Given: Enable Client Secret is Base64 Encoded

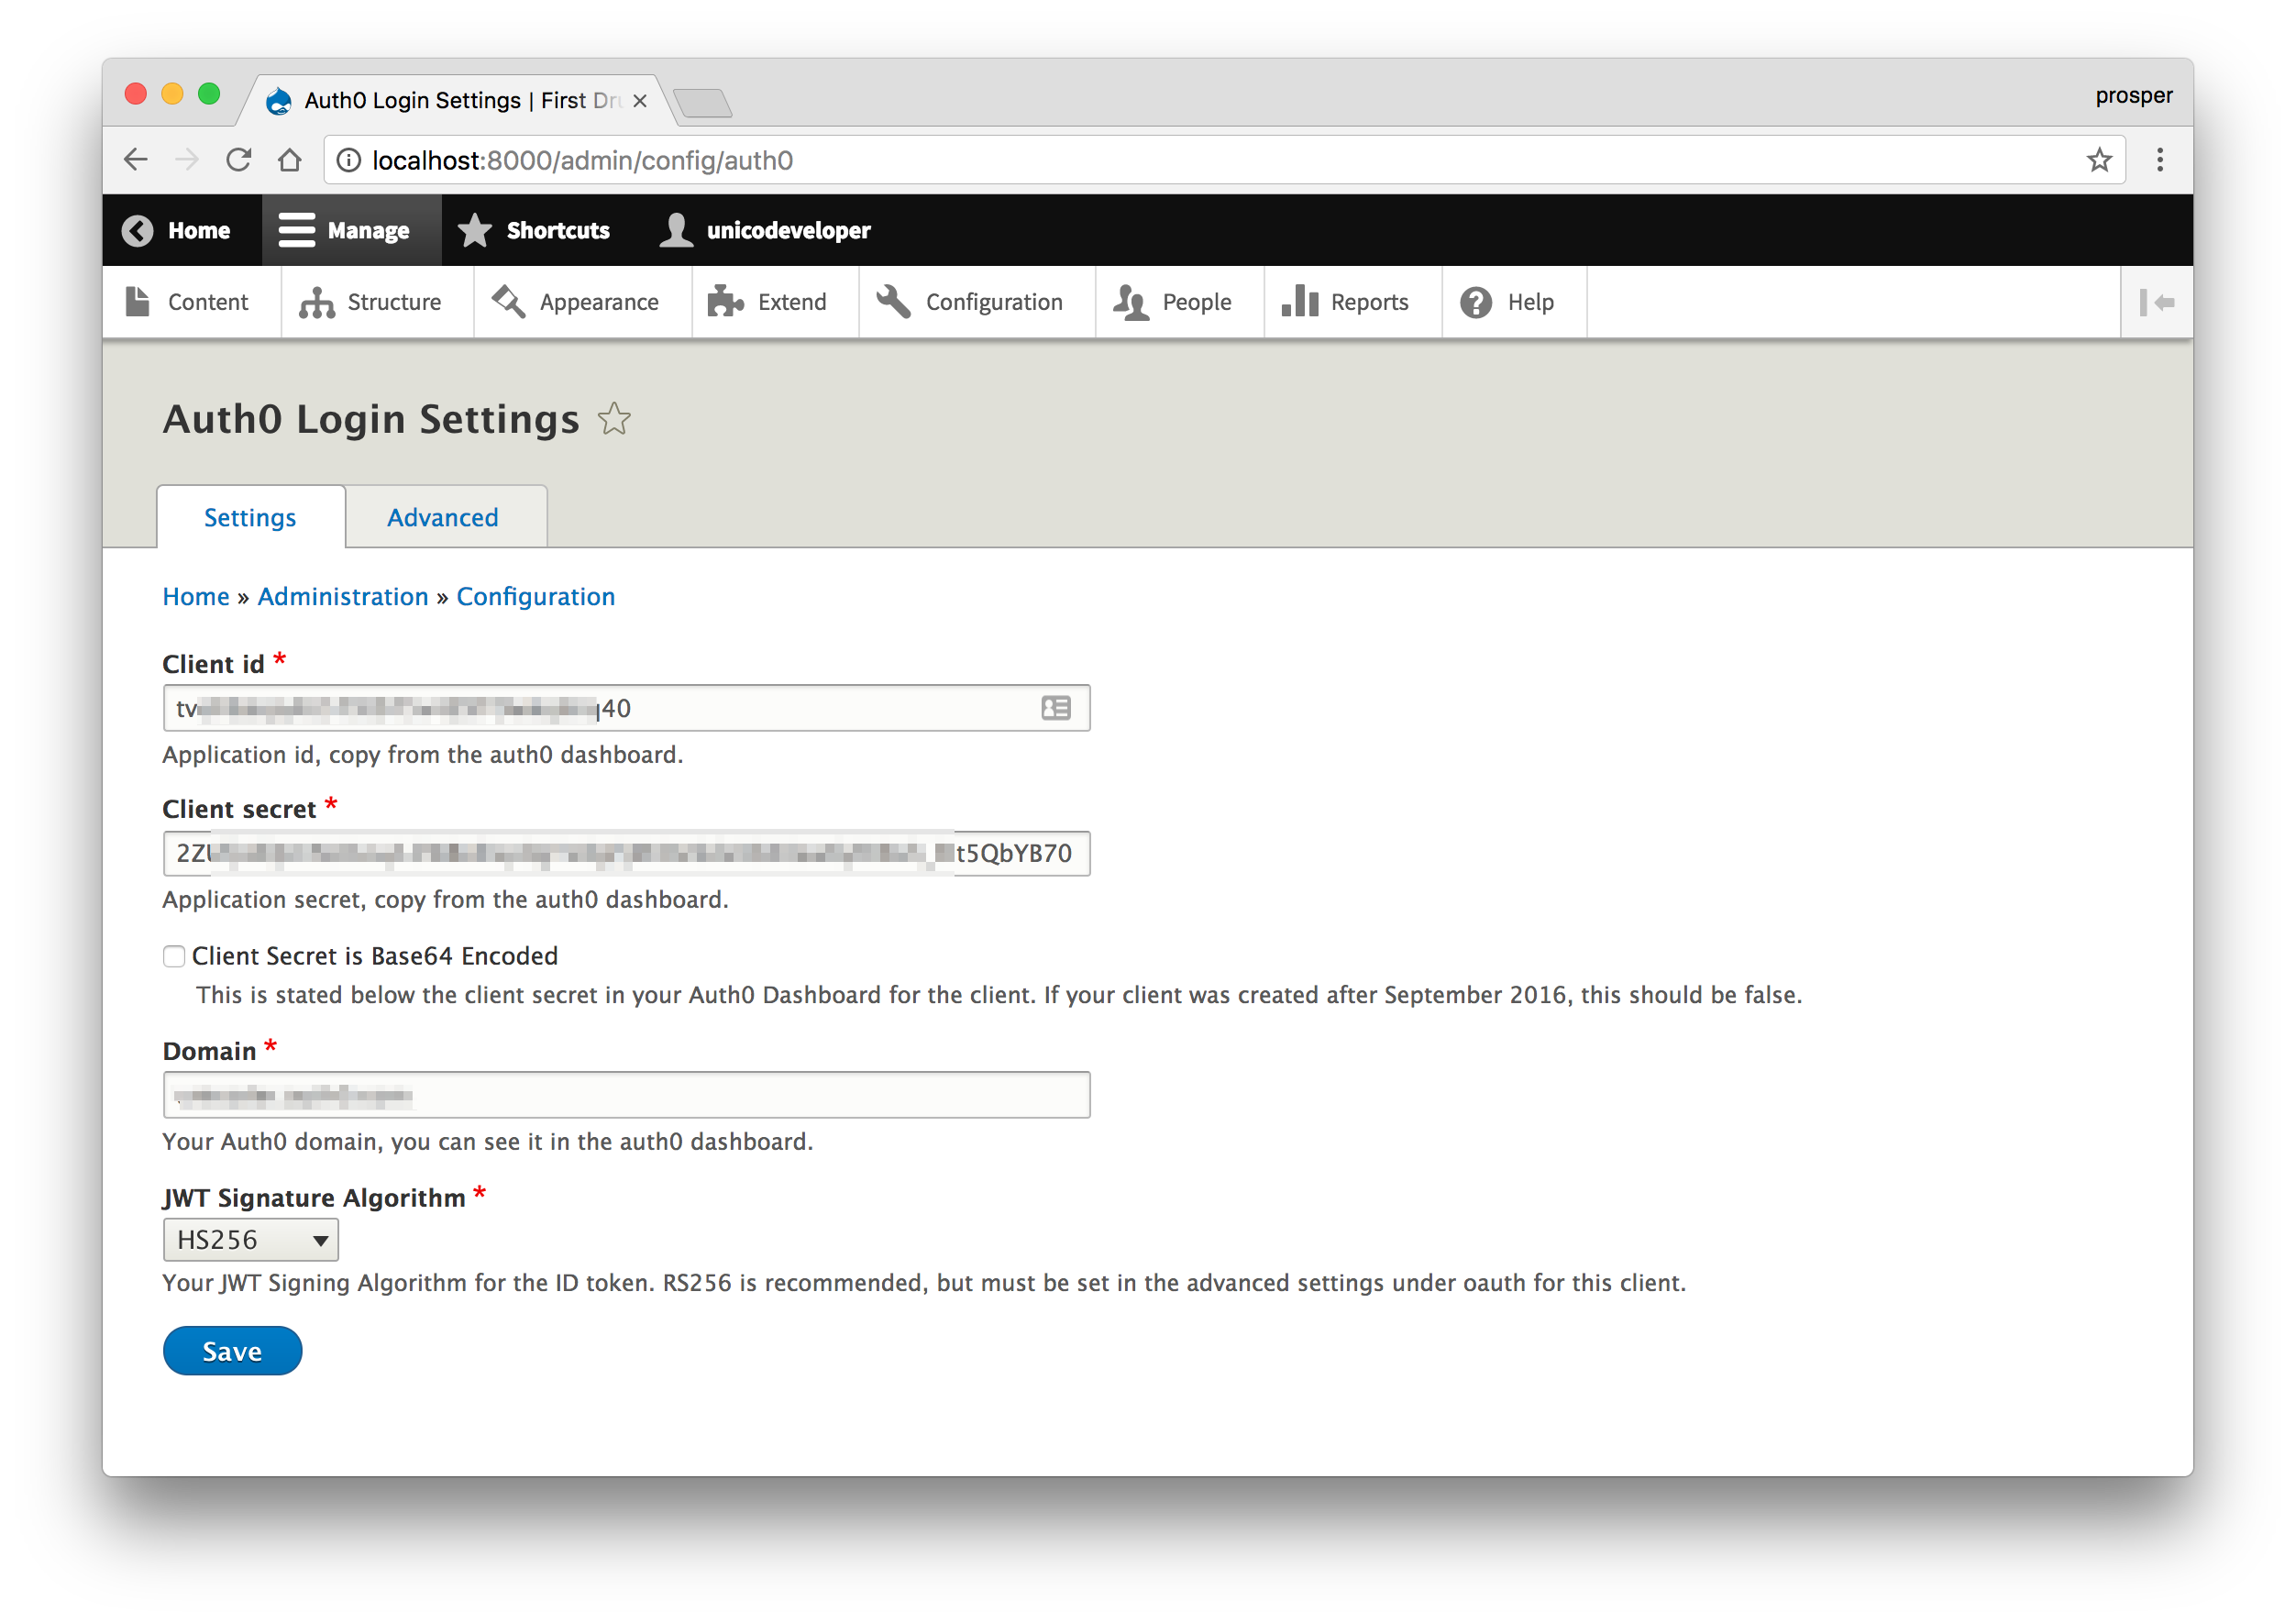Looking at the screenshot, I should 174,955.
